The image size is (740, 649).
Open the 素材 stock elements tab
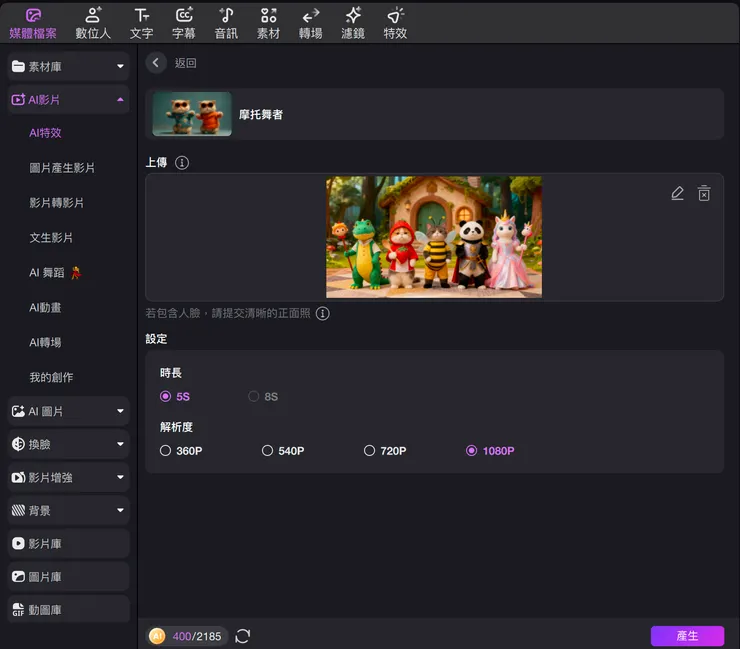(x=269, y=24)
